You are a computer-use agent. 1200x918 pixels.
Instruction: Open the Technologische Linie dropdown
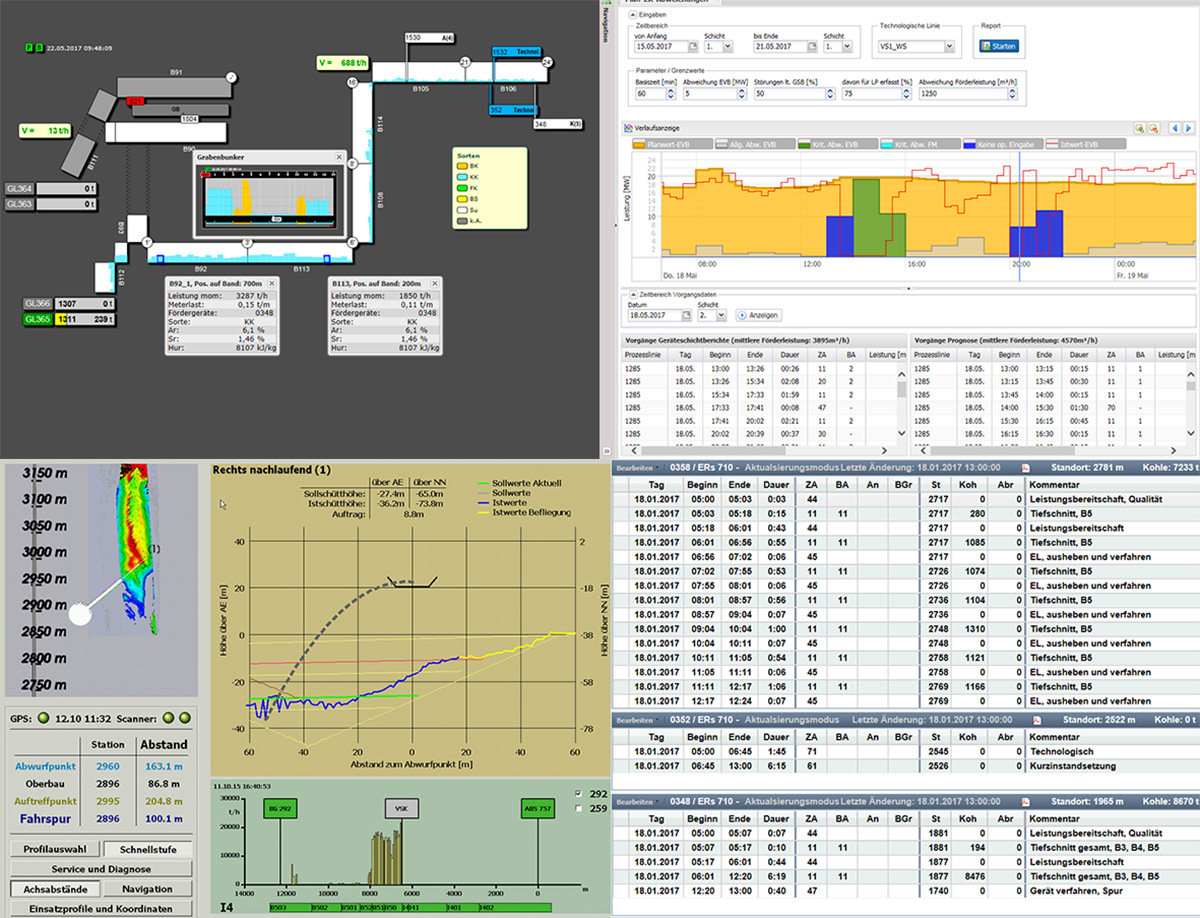tap(948, 46)
